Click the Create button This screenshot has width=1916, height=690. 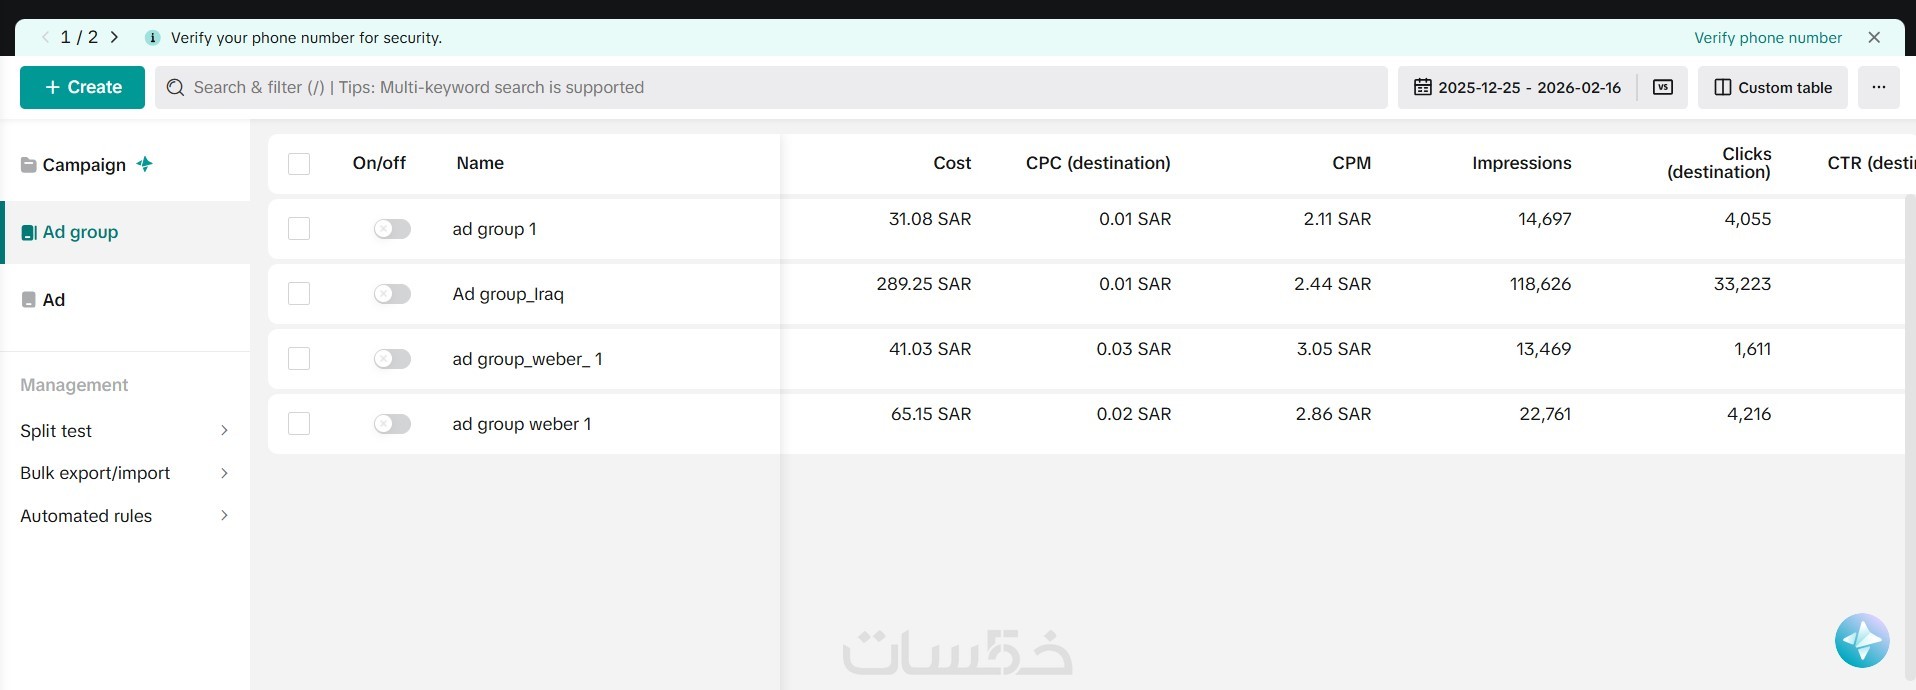click(x=82, y=87)
